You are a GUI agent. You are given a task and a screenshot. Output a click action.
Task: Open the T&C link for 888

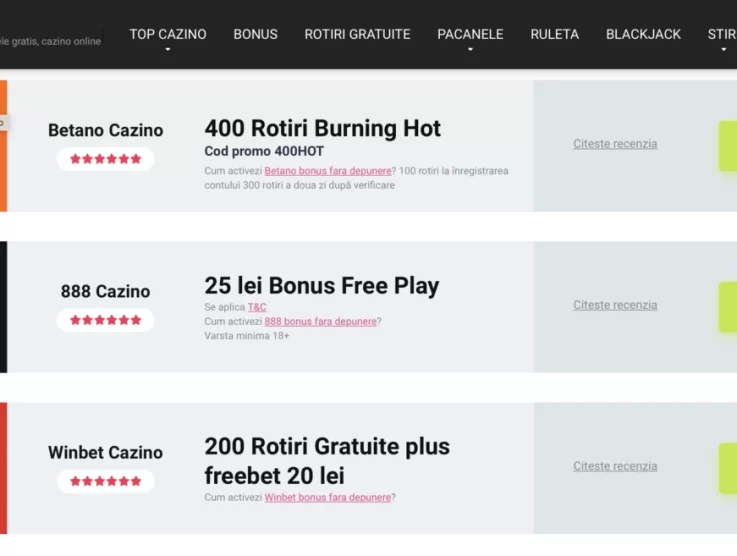(257, 307)
